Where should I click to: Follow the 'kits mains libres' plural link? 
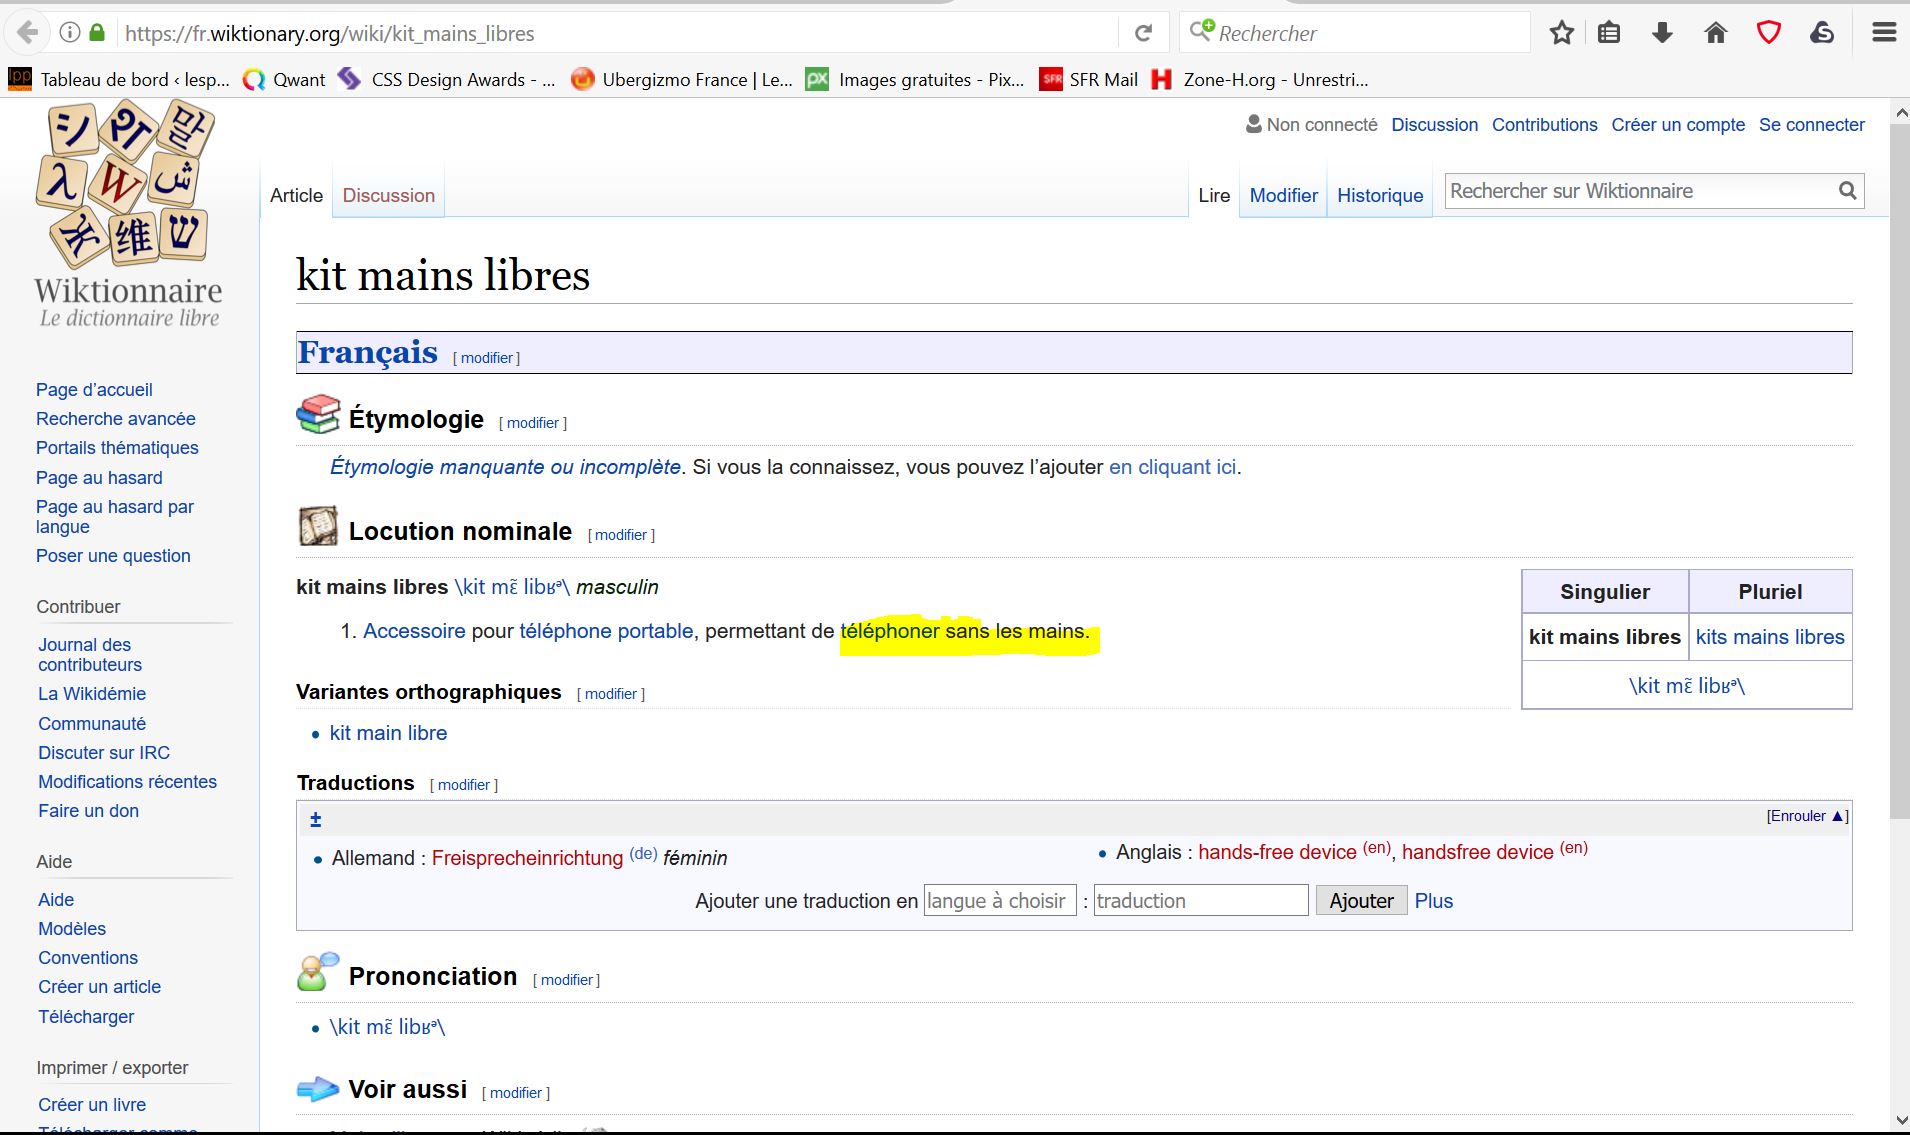point(1769,637)
